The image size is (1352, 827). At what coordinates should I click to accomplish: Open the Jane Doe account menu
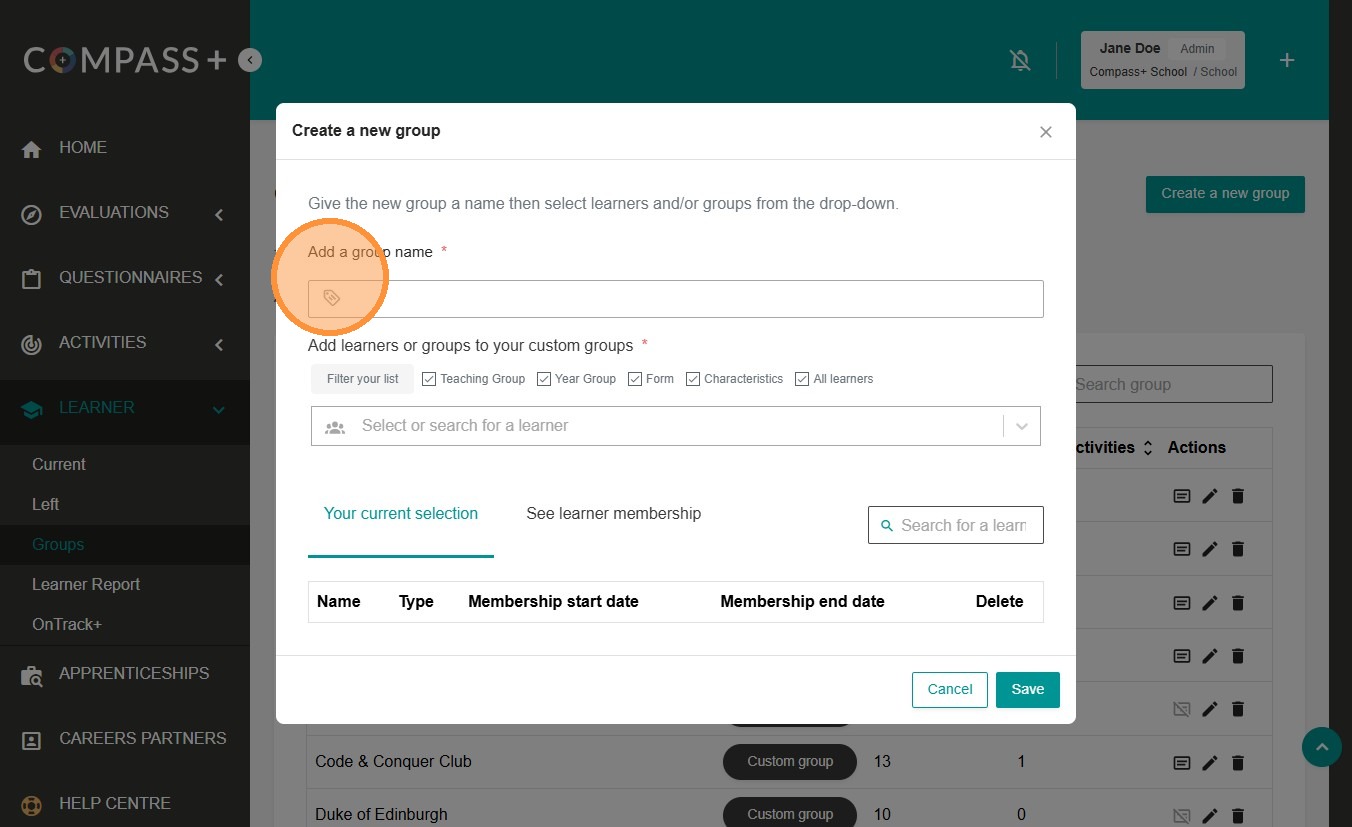point(1163,60)
